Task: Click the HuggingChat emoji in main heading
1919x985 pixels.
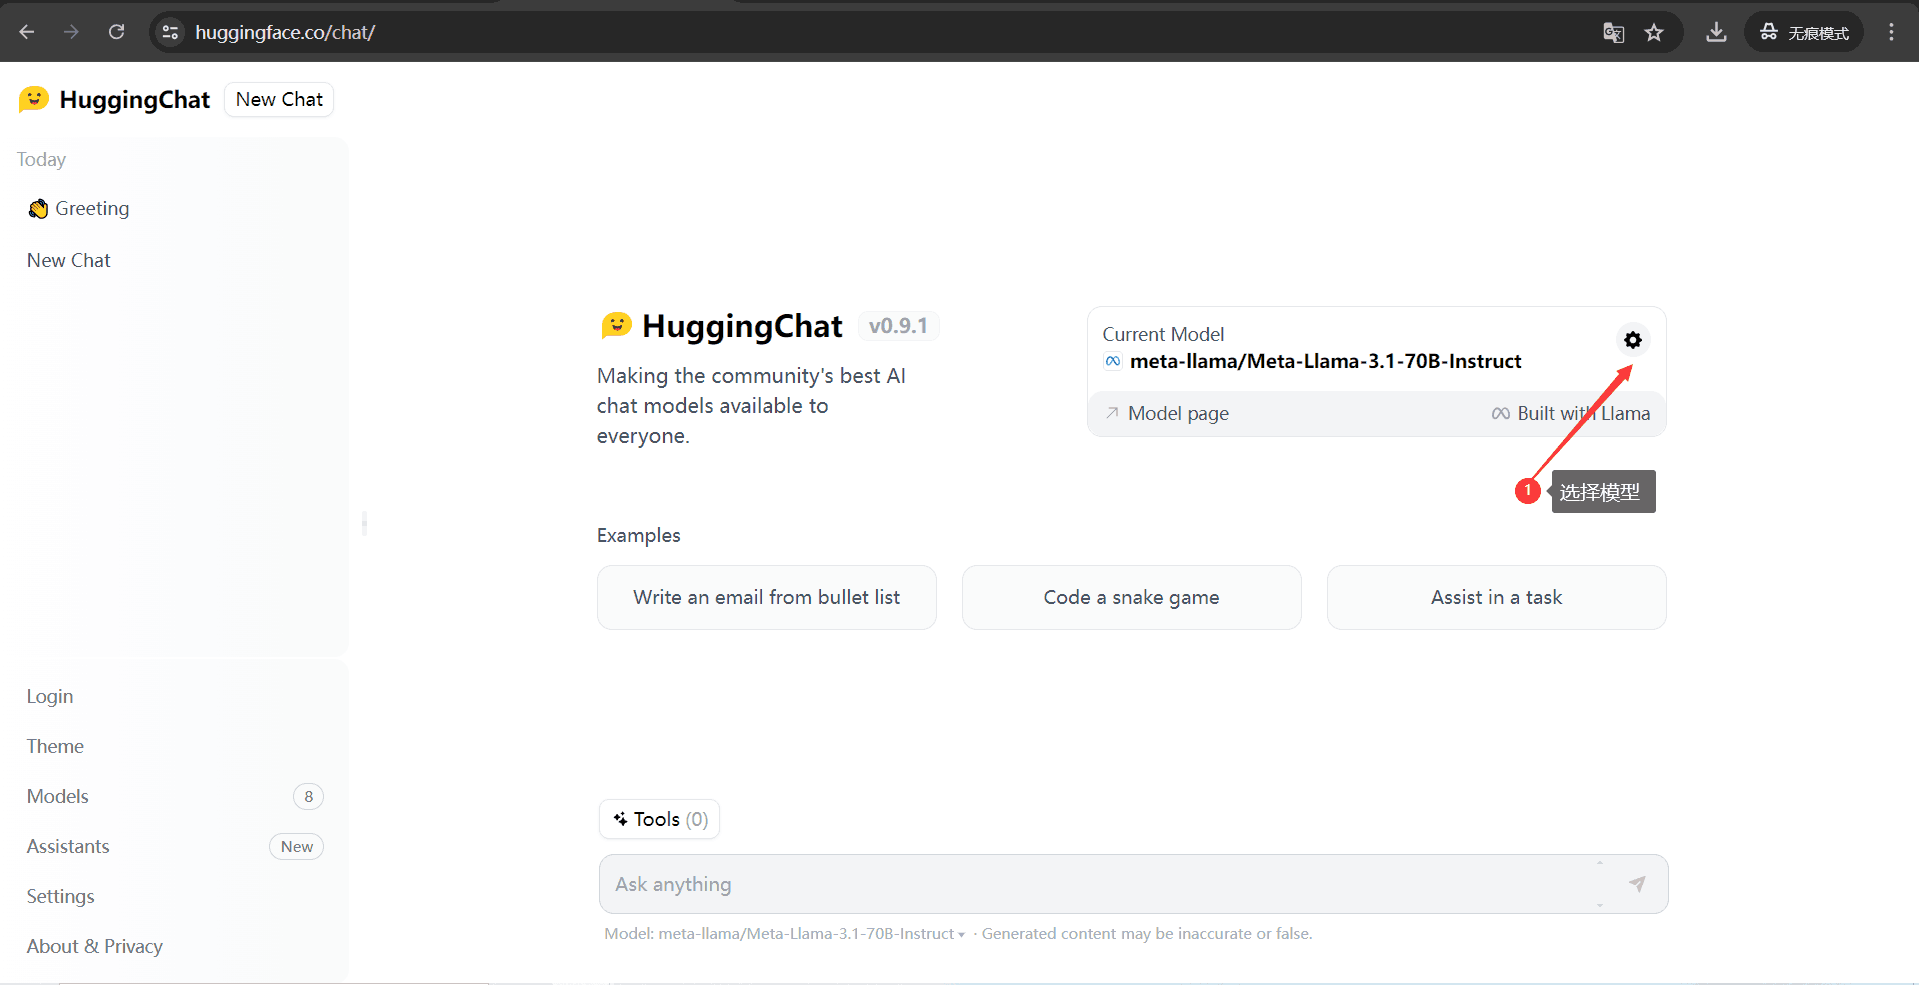Action: click(x=616, y=325)
